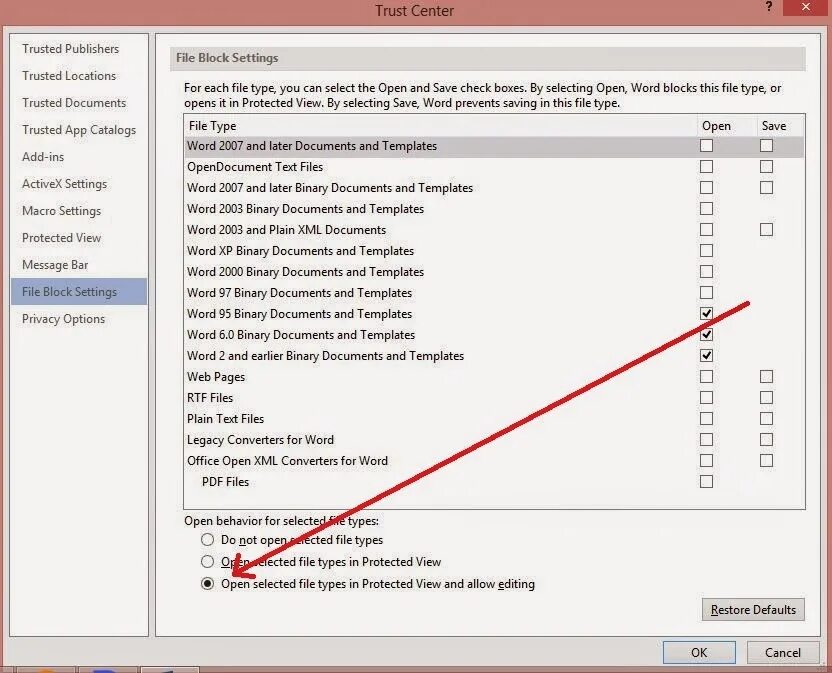Enable Save block for RTF Files
This screenshot has width=832, height=673.
[x=766, y=398]
